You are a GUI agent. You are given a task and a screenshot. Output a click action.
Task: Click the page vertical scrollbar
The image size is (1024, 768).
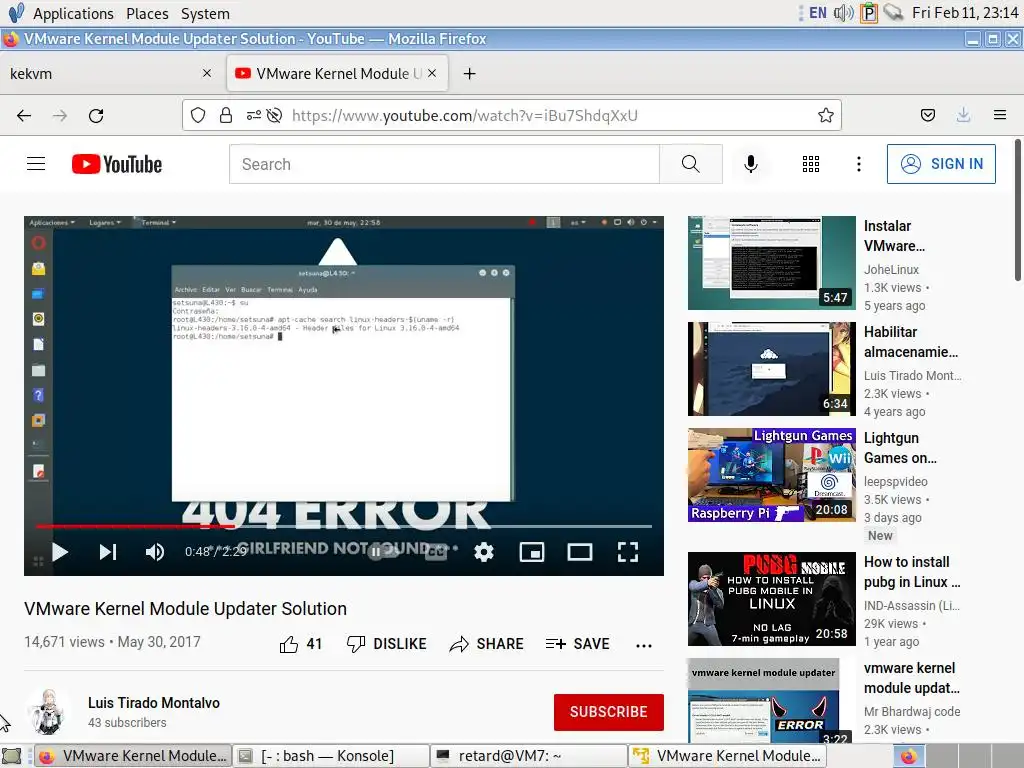point(1017,209)
